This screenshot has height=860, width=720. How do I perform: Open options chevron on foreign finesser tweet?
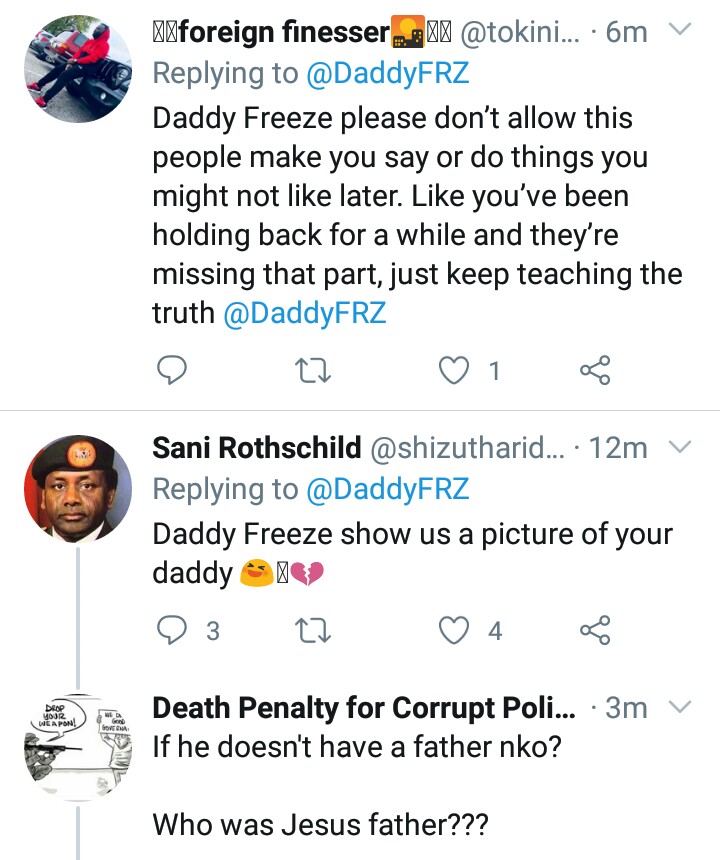point(678,31)
